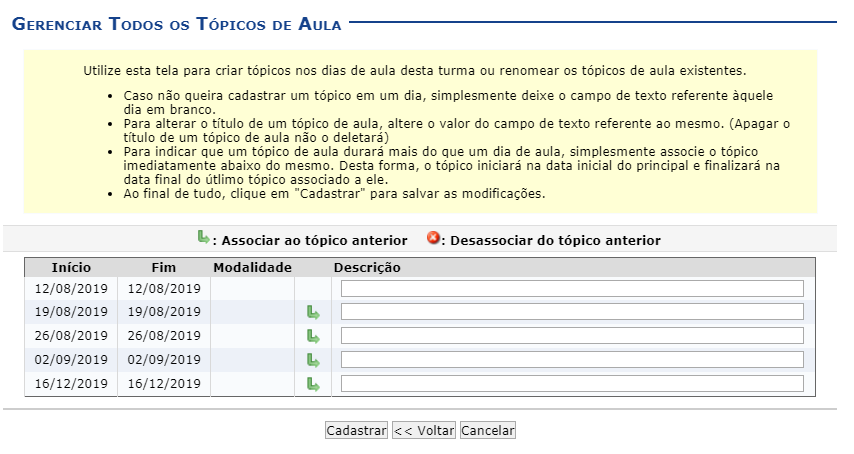
Task: Click green arrow icon in the legend
Action: tap(204, 239)
